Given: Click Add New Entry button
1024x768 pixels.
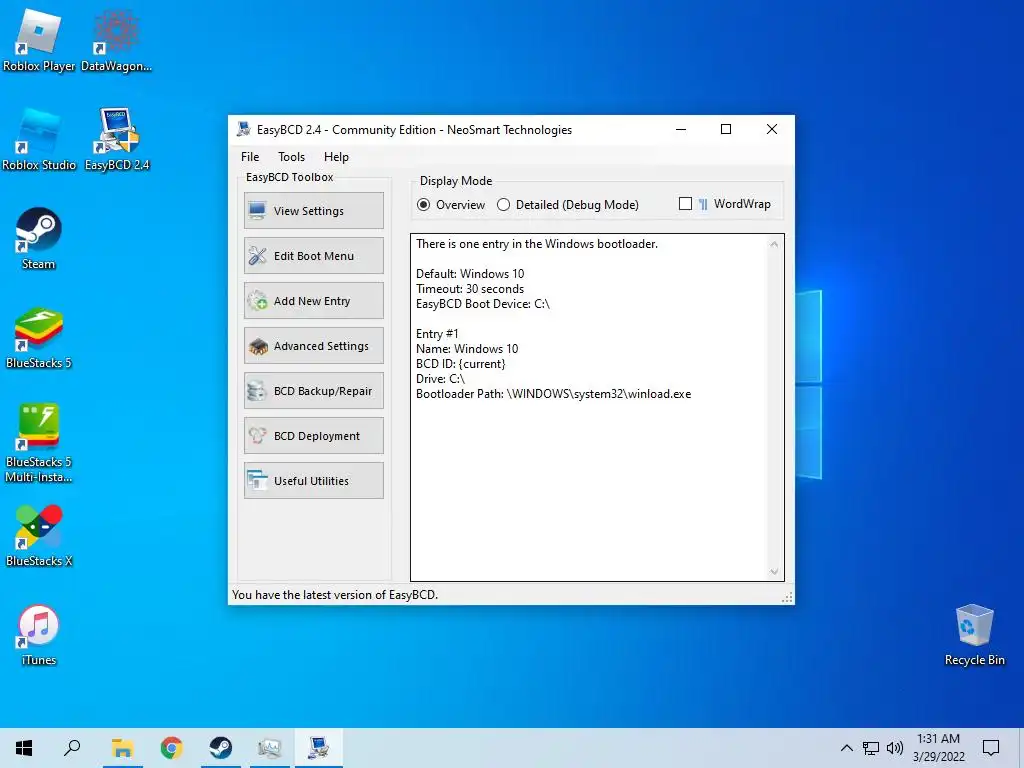Looking at the screenshot, I should (x=313, y=300).
